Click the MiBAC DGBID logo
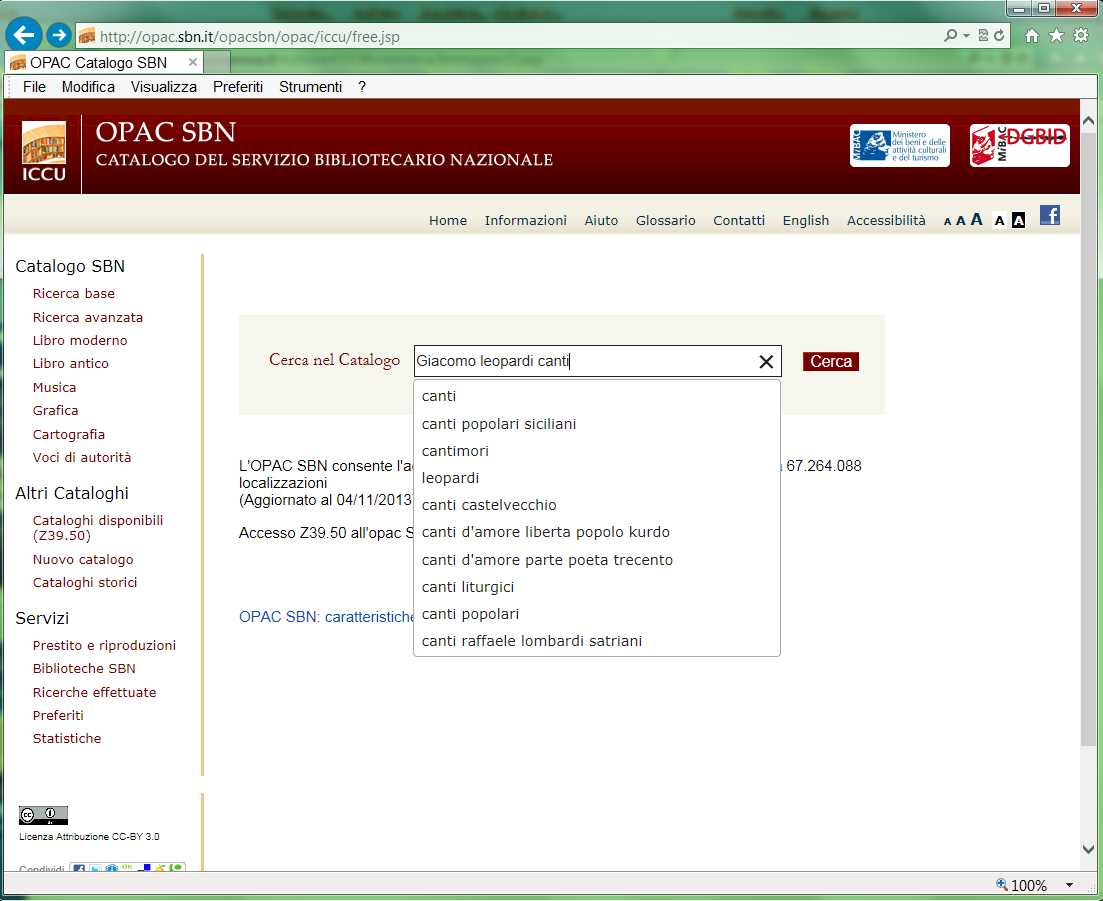Image resolution: width=1103 pixels, height=901 pixels. pyautogui.click(x=1019, y=146)
